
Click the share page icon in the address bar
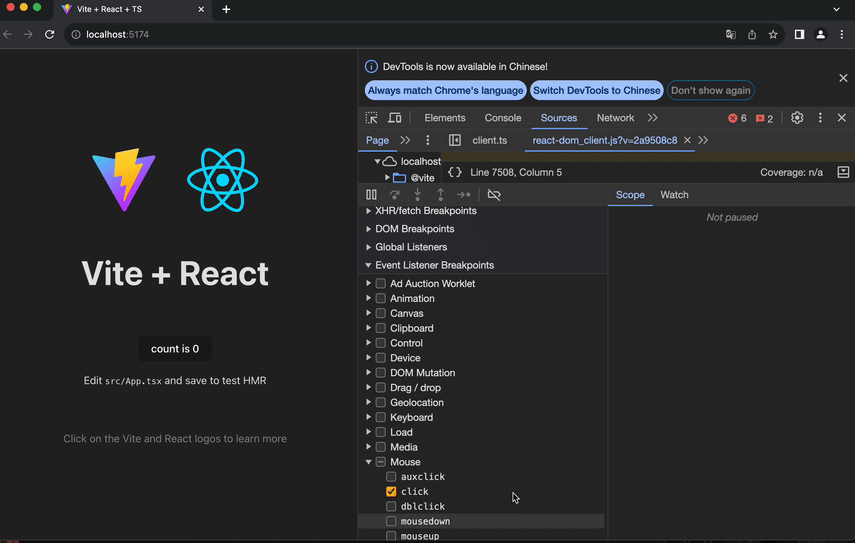click(752, 34)
